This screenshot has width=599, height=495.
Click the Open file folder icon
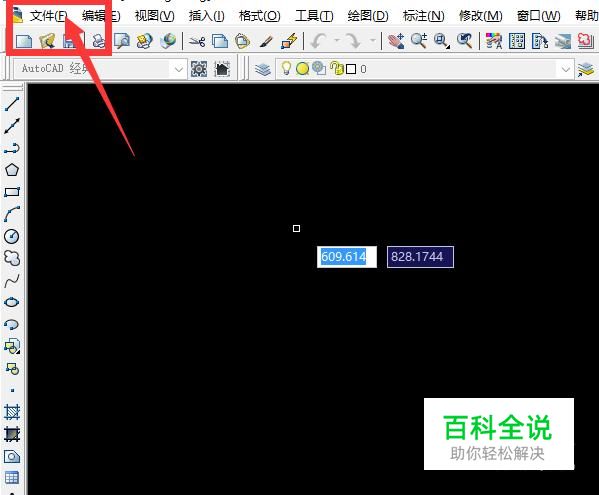click(47, 40)
